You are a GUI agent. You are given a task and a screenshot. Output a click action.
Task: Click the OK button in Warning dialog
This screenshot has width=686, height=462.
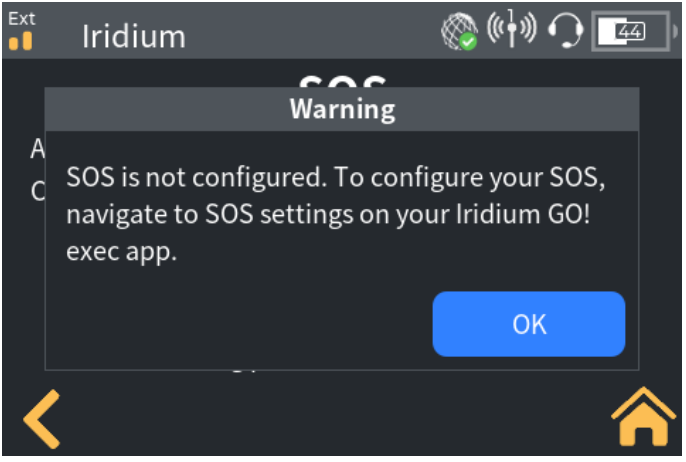pos(528,324)
